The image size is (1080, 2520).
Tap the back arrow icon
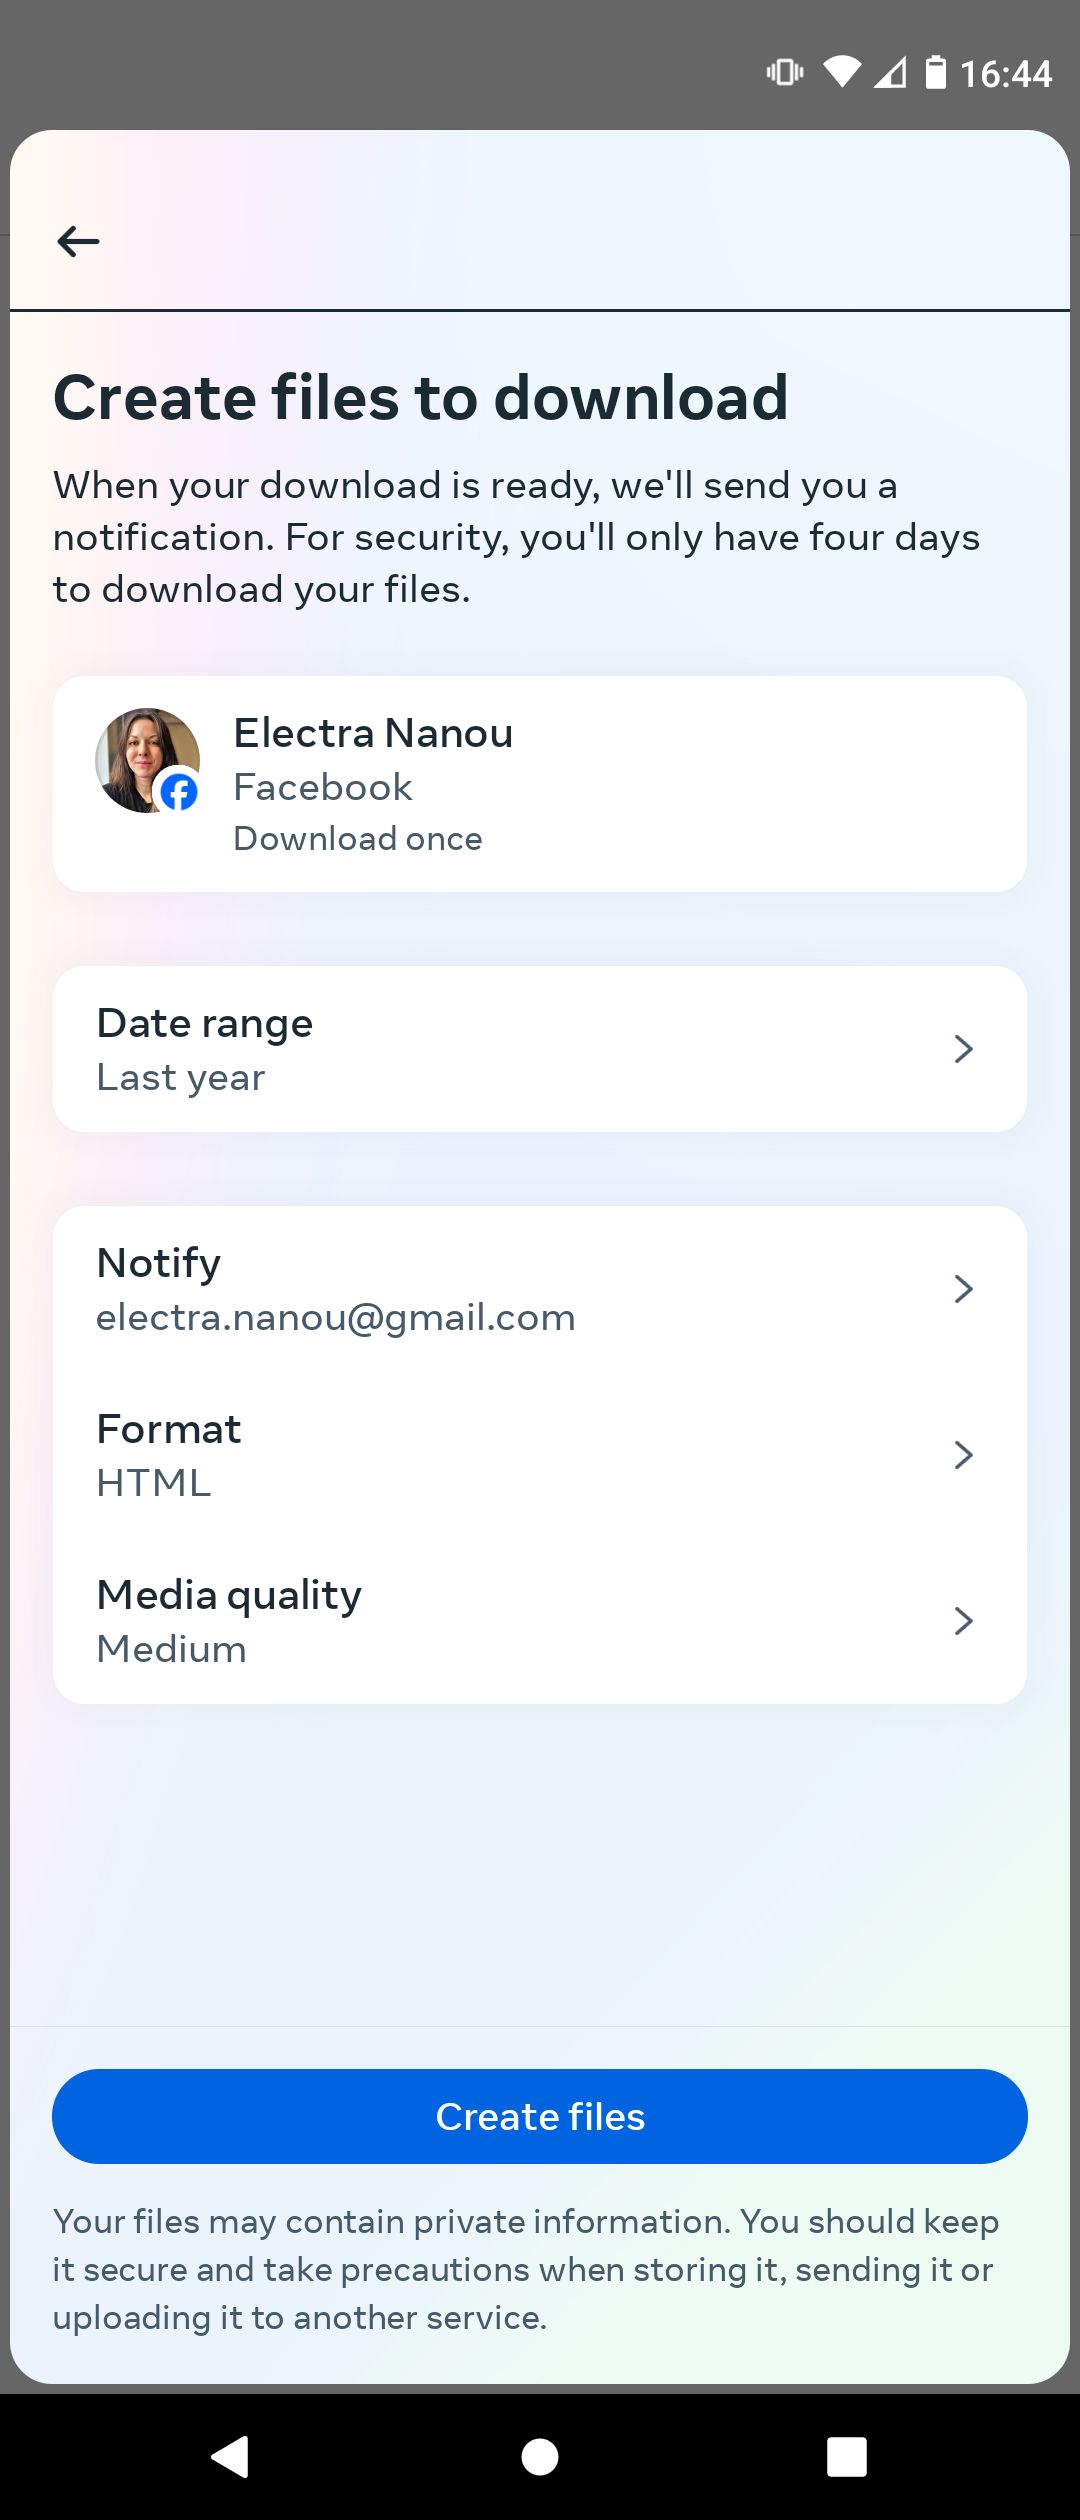pos(78,241)
